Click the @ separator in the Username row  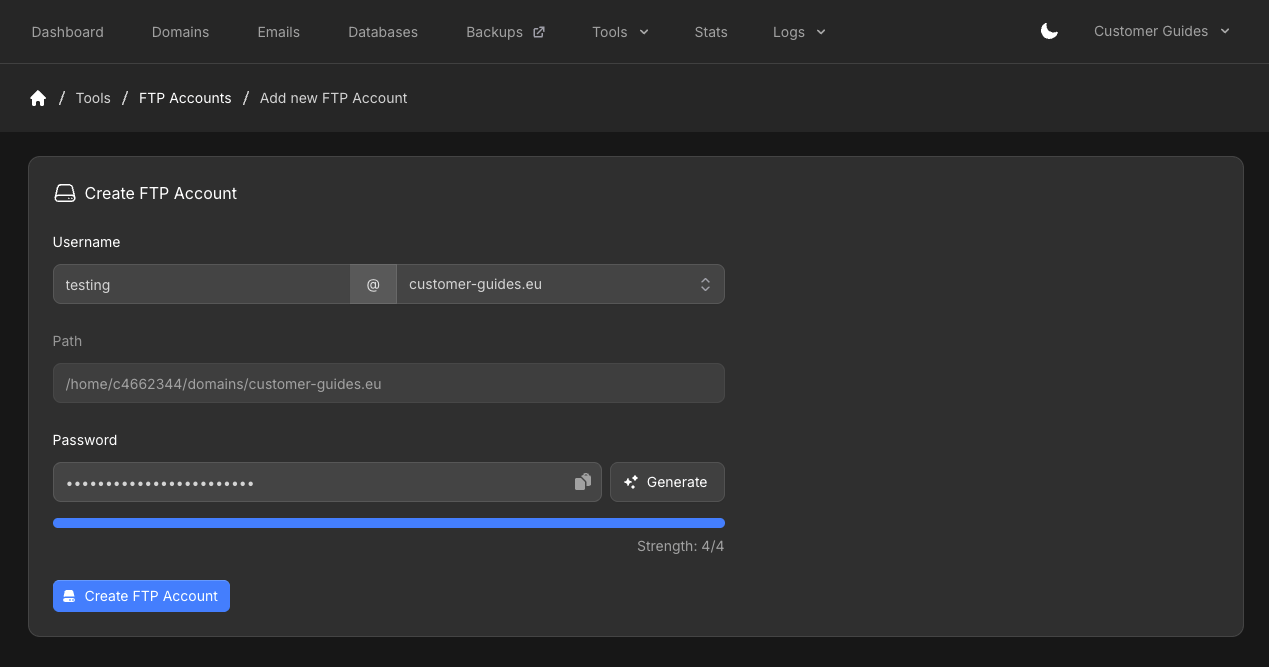[x=373, y=284]
